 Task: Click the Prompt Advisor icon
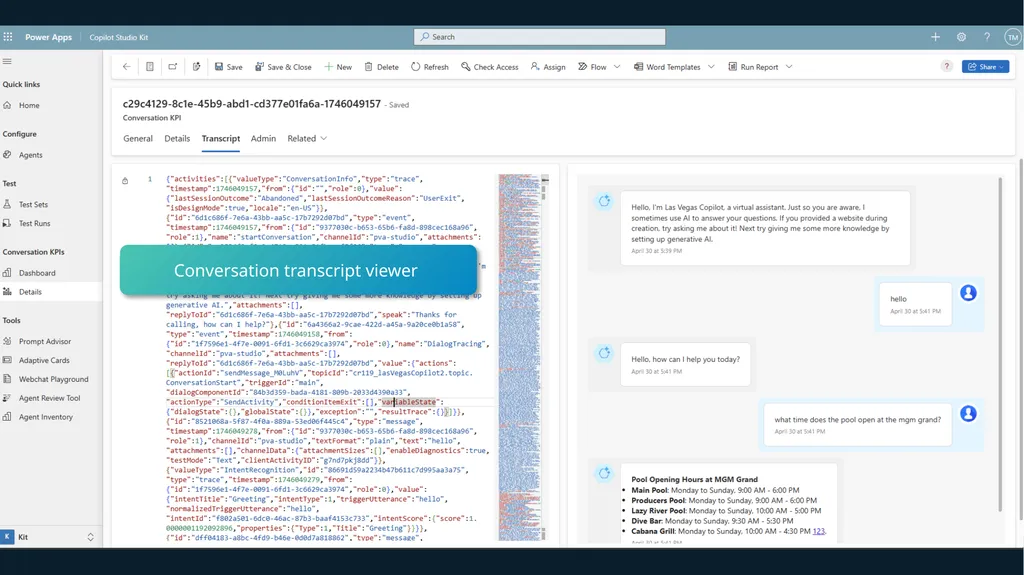(x=7, y=342)
